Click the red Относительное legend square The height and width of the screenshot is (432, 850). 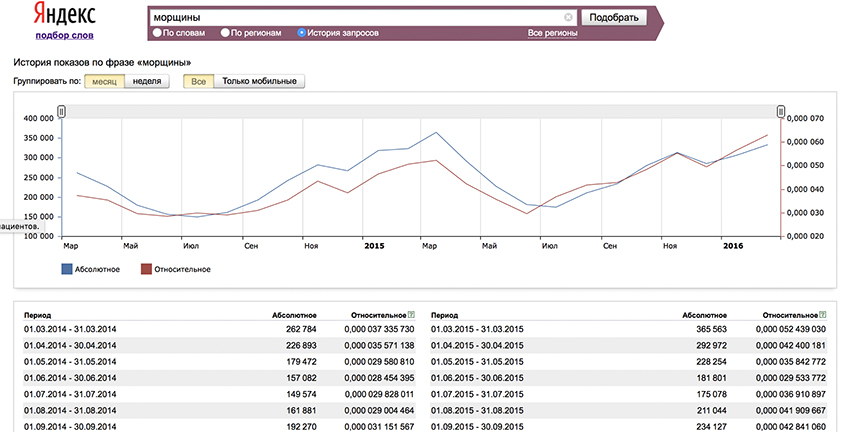[x=146, y=268]
